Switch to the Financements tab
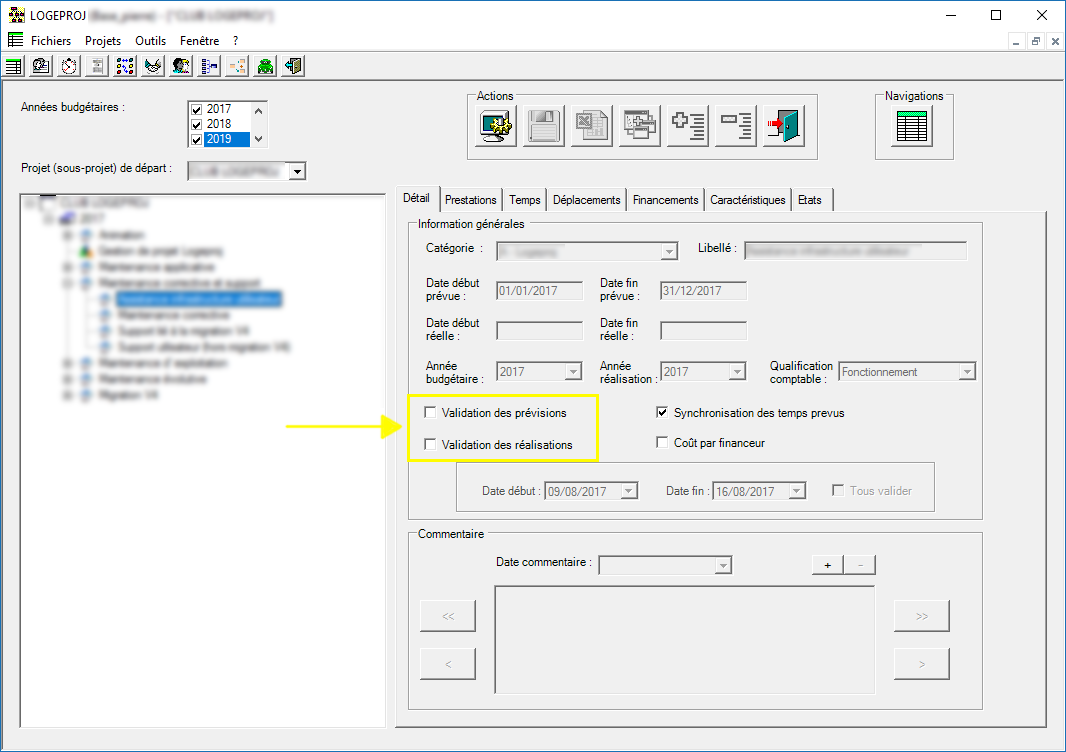The image size is (1066, 752). coord(666,200)
